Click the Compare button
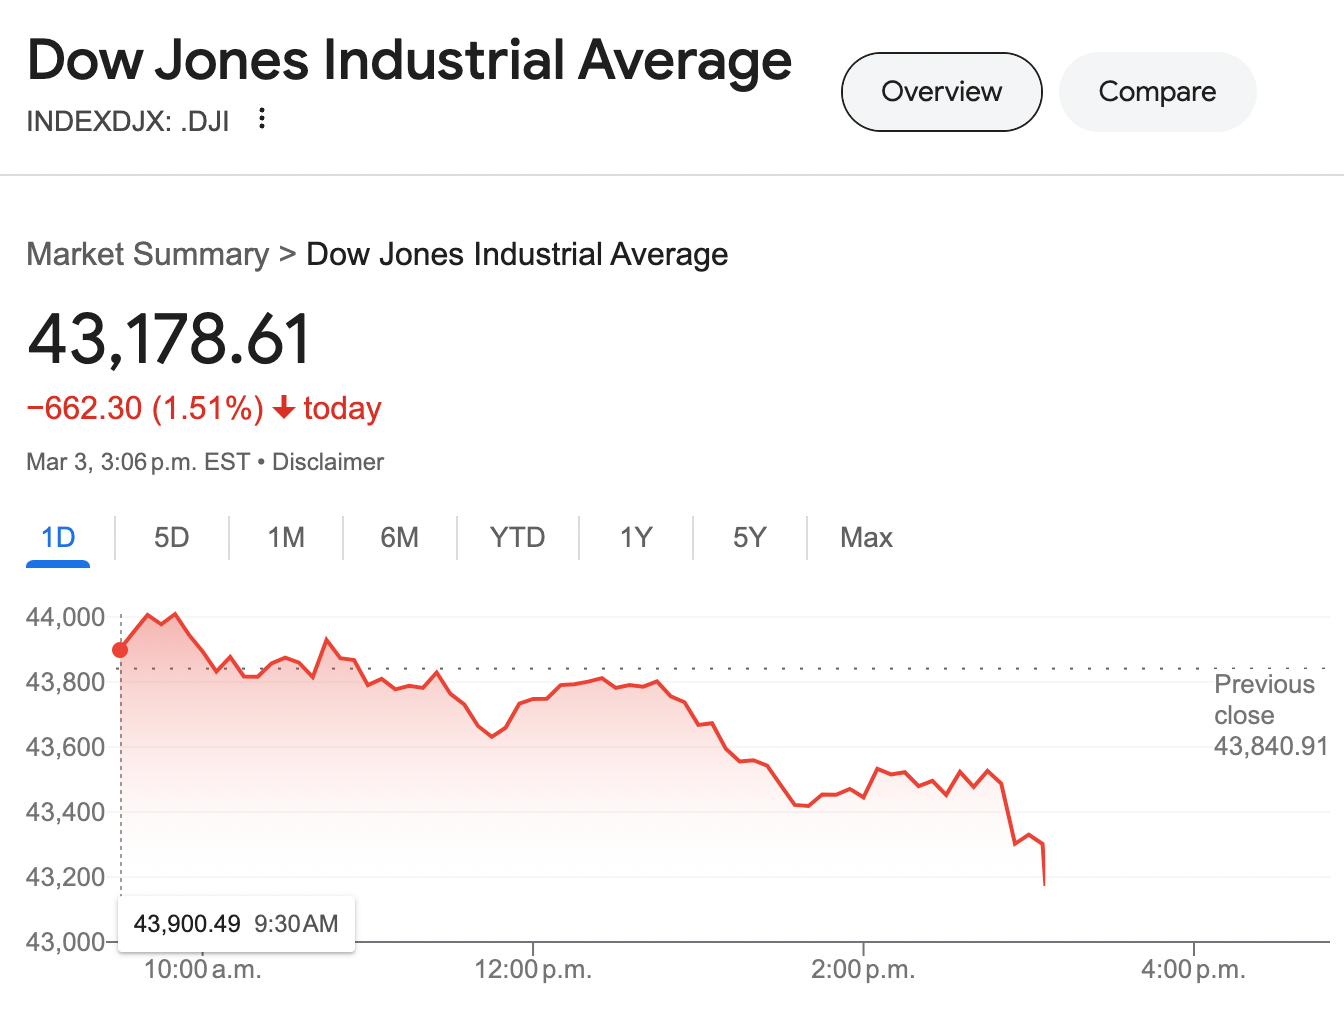The image size is (1344, 1022). (x=1157, y=92)
